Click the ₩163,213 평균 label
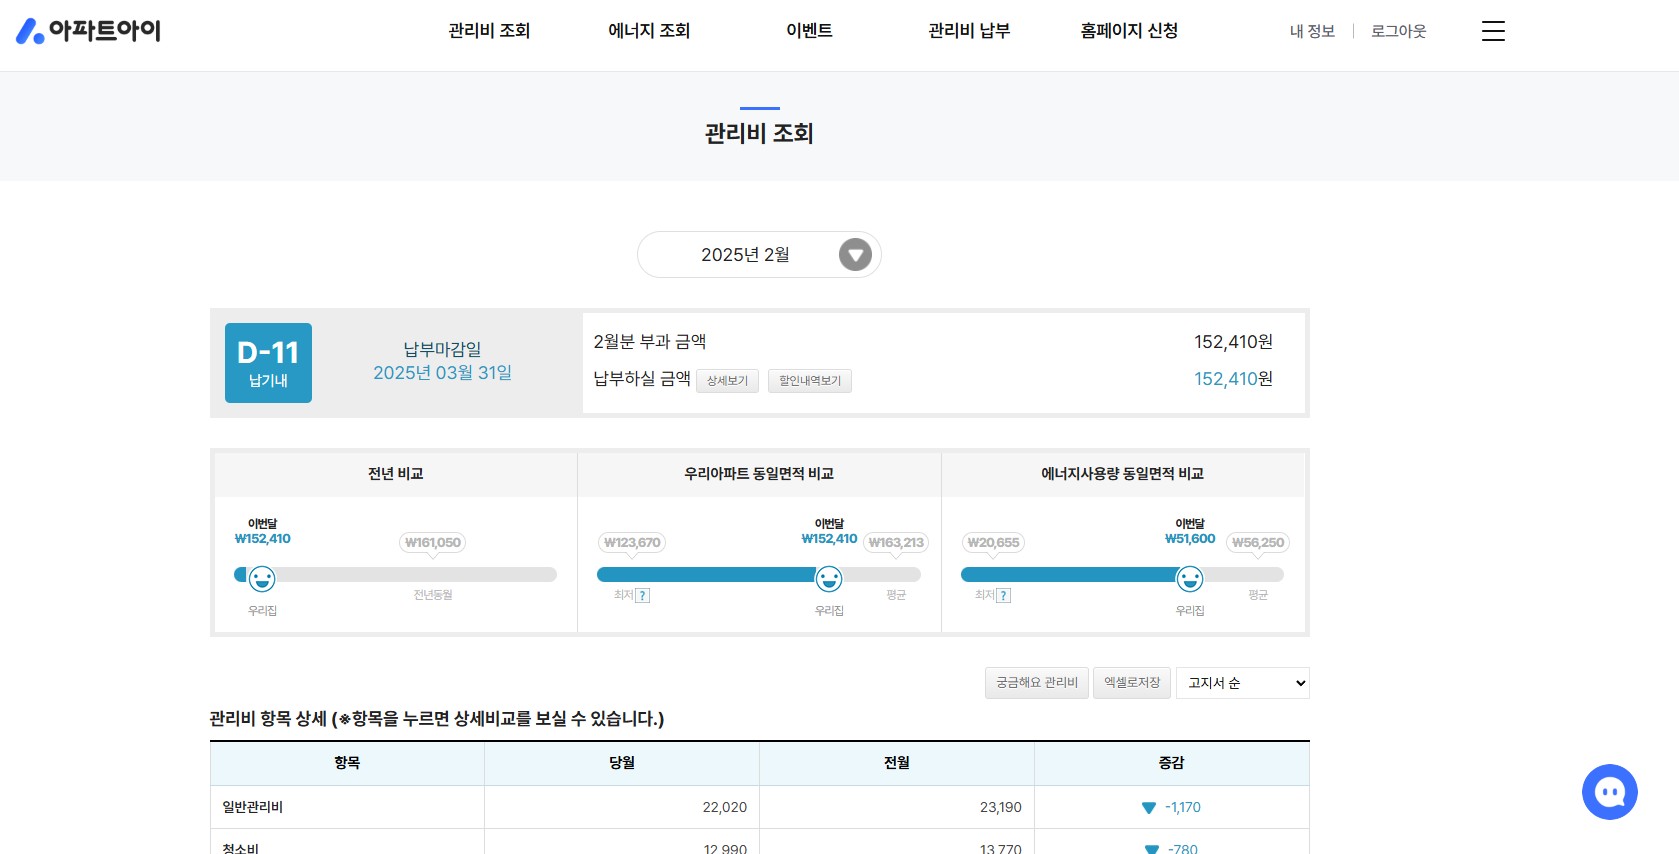Image resolution: width=1679 pixels, height=854 pixels. (x=896, y=543)
